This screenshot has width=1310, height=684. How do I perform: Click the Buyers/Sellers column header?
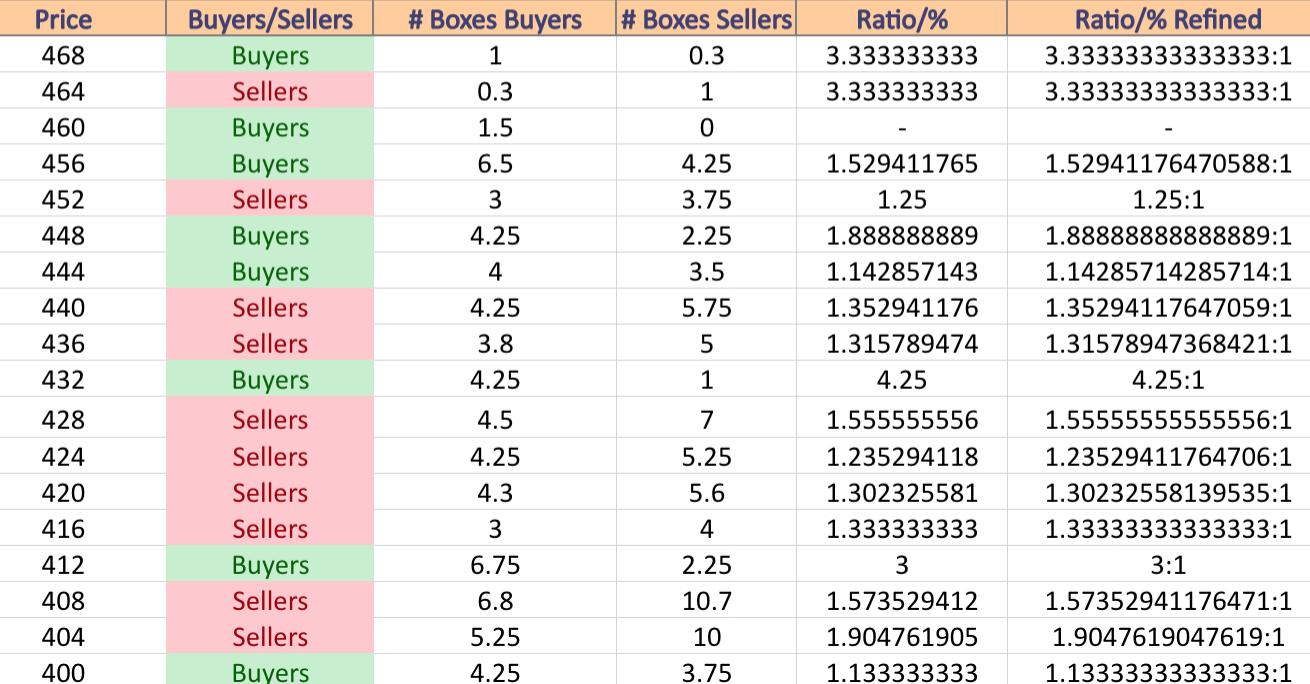[x=270, y=19]
